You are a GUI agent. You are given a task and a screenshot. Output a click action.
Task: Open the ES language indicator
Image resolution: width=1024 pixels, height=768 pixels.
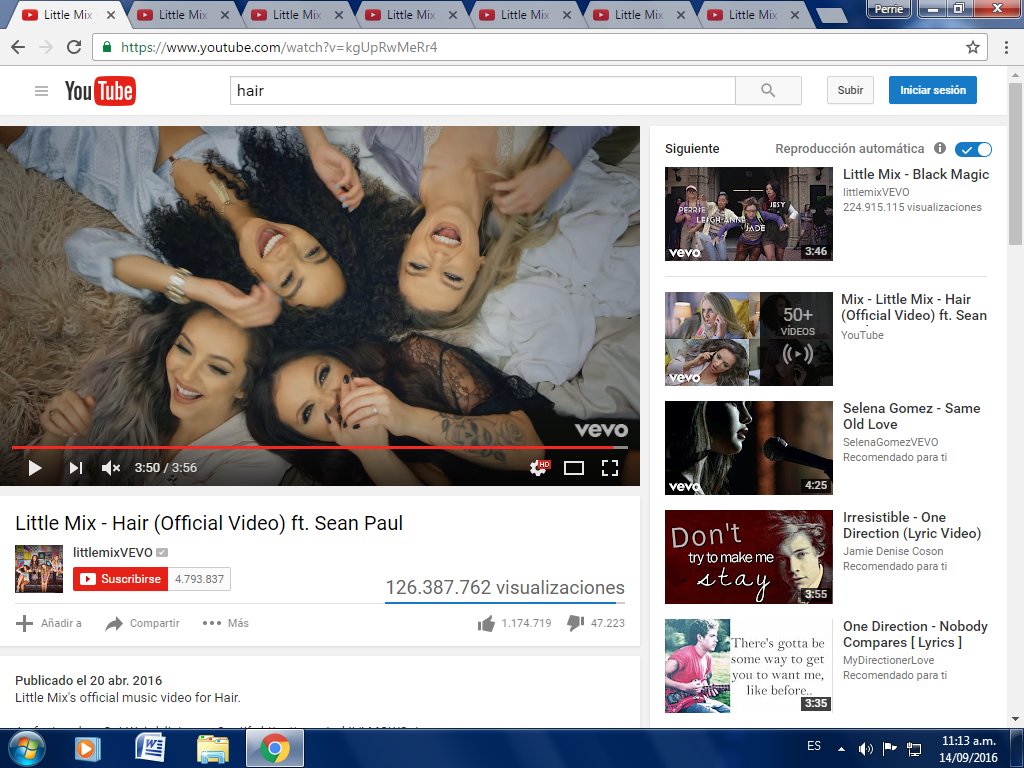pos(814,746)
